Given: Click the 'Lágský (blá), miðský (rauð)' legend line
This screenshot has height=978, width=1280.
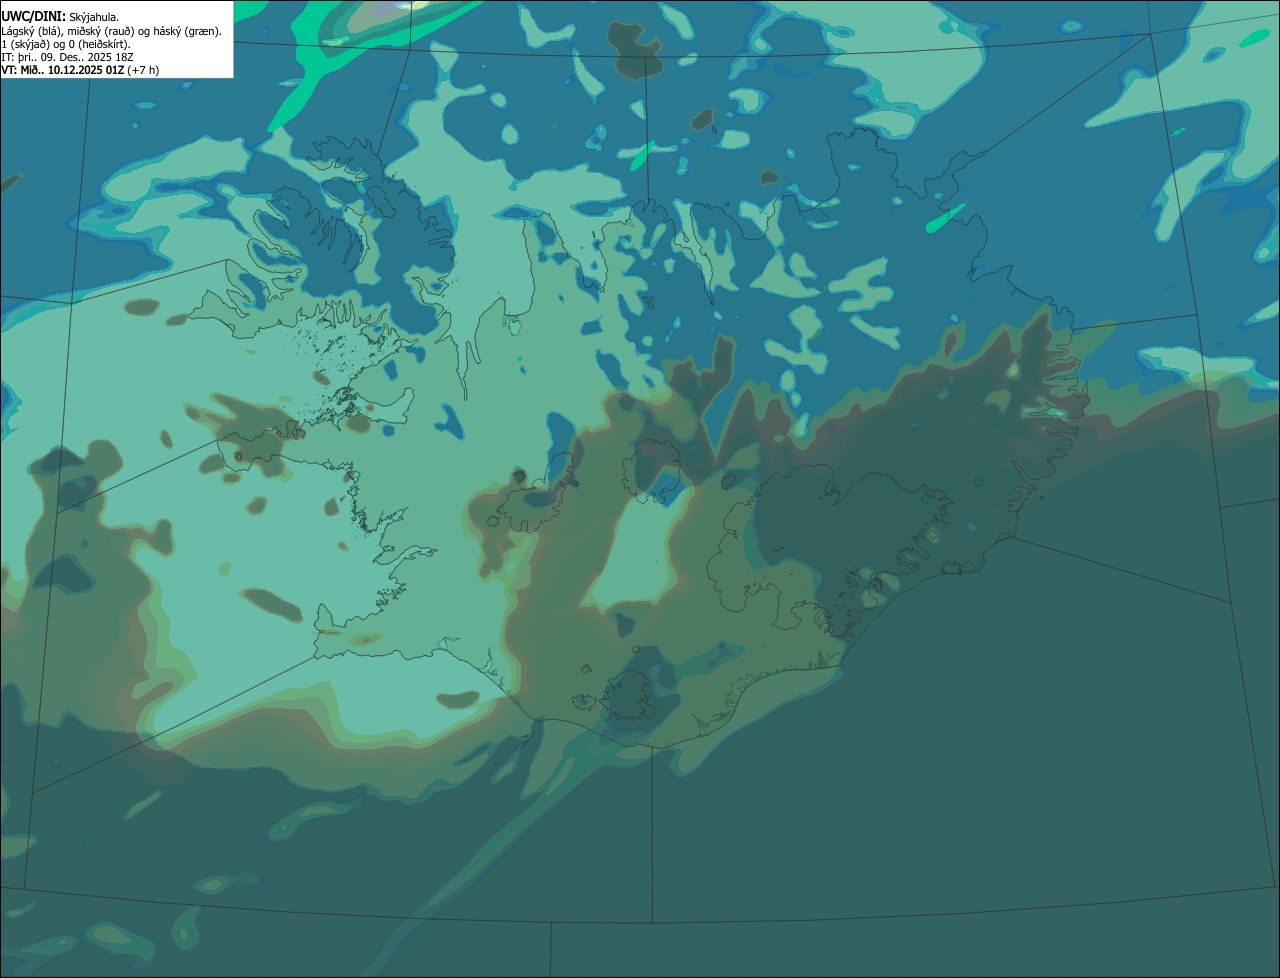Looking at the screenshot, I should [x=111, y=31].
